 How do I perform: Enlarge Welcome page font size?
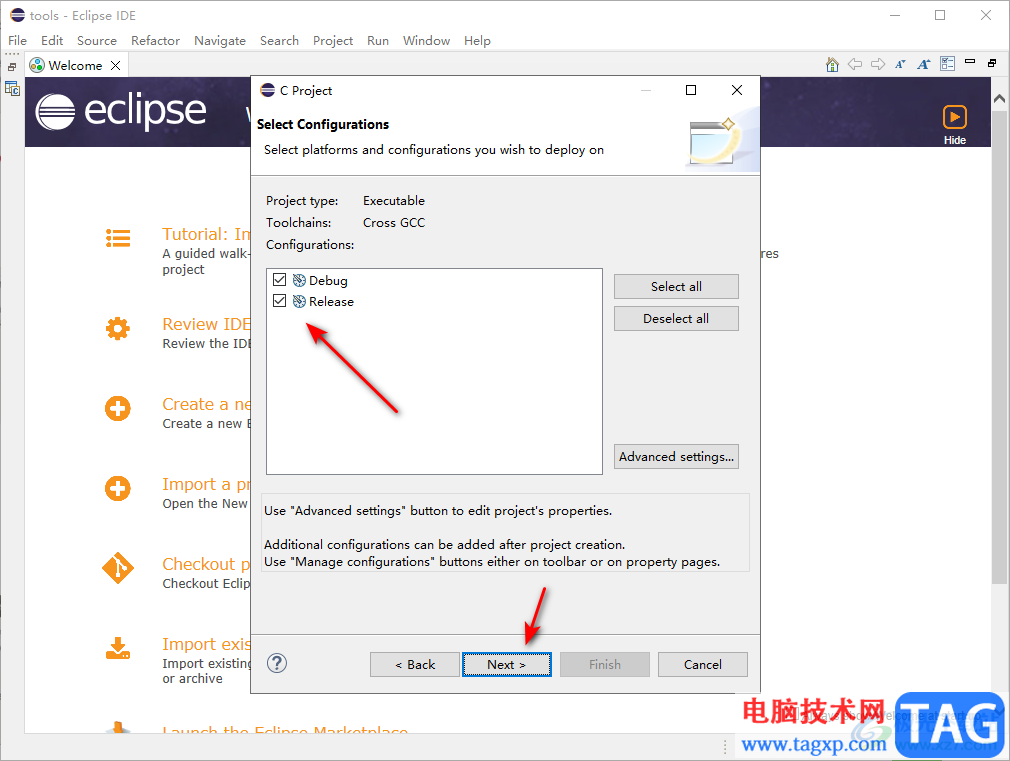click(924, 64)
